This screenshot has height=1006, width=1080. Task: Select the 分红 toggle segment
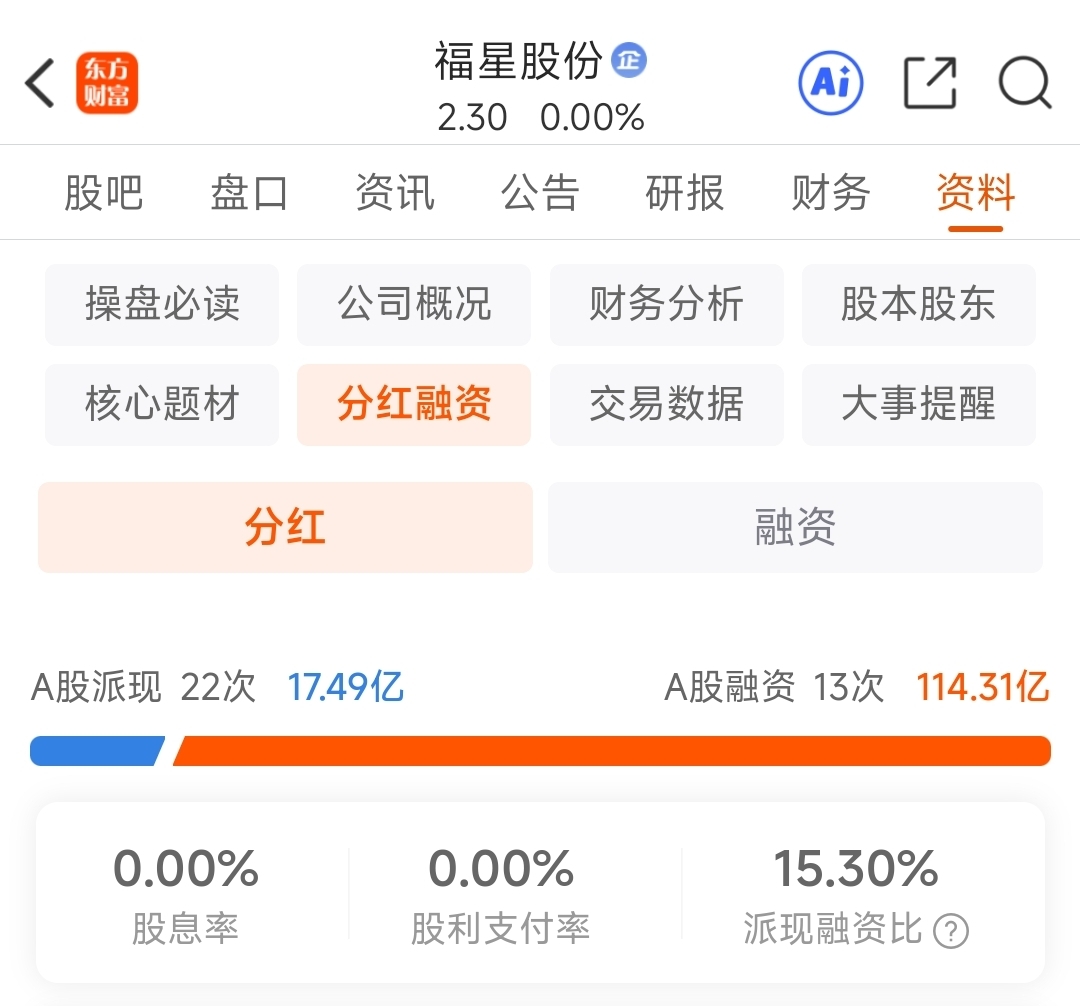pyautogui.click(x=285, y=527)
